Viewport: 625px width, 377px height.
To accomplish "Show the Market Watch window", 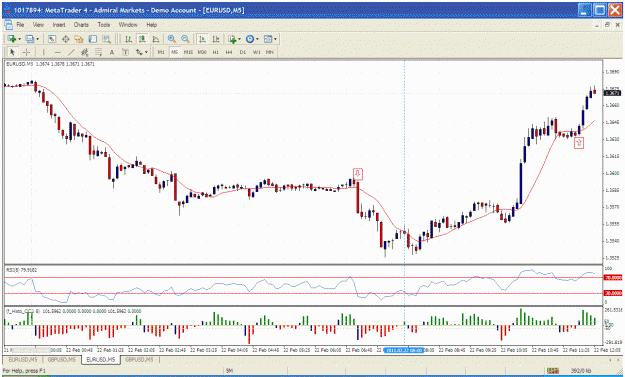I will (x=52, y=39).
